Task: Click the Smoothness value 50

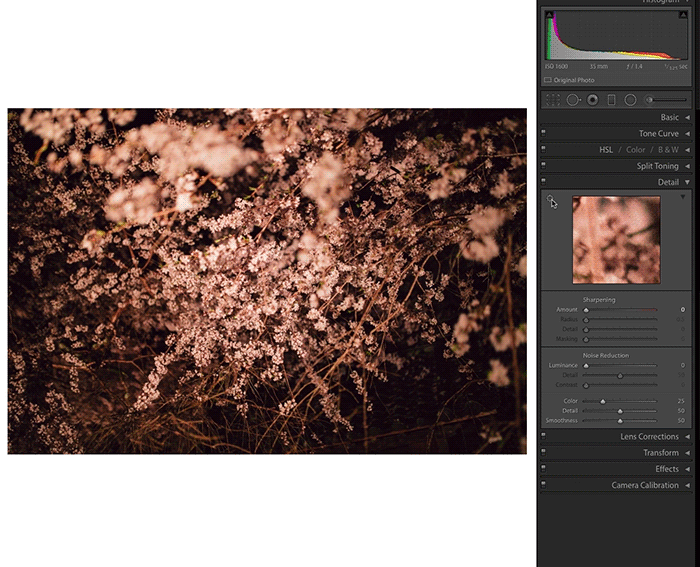Action: click(681, 421)
